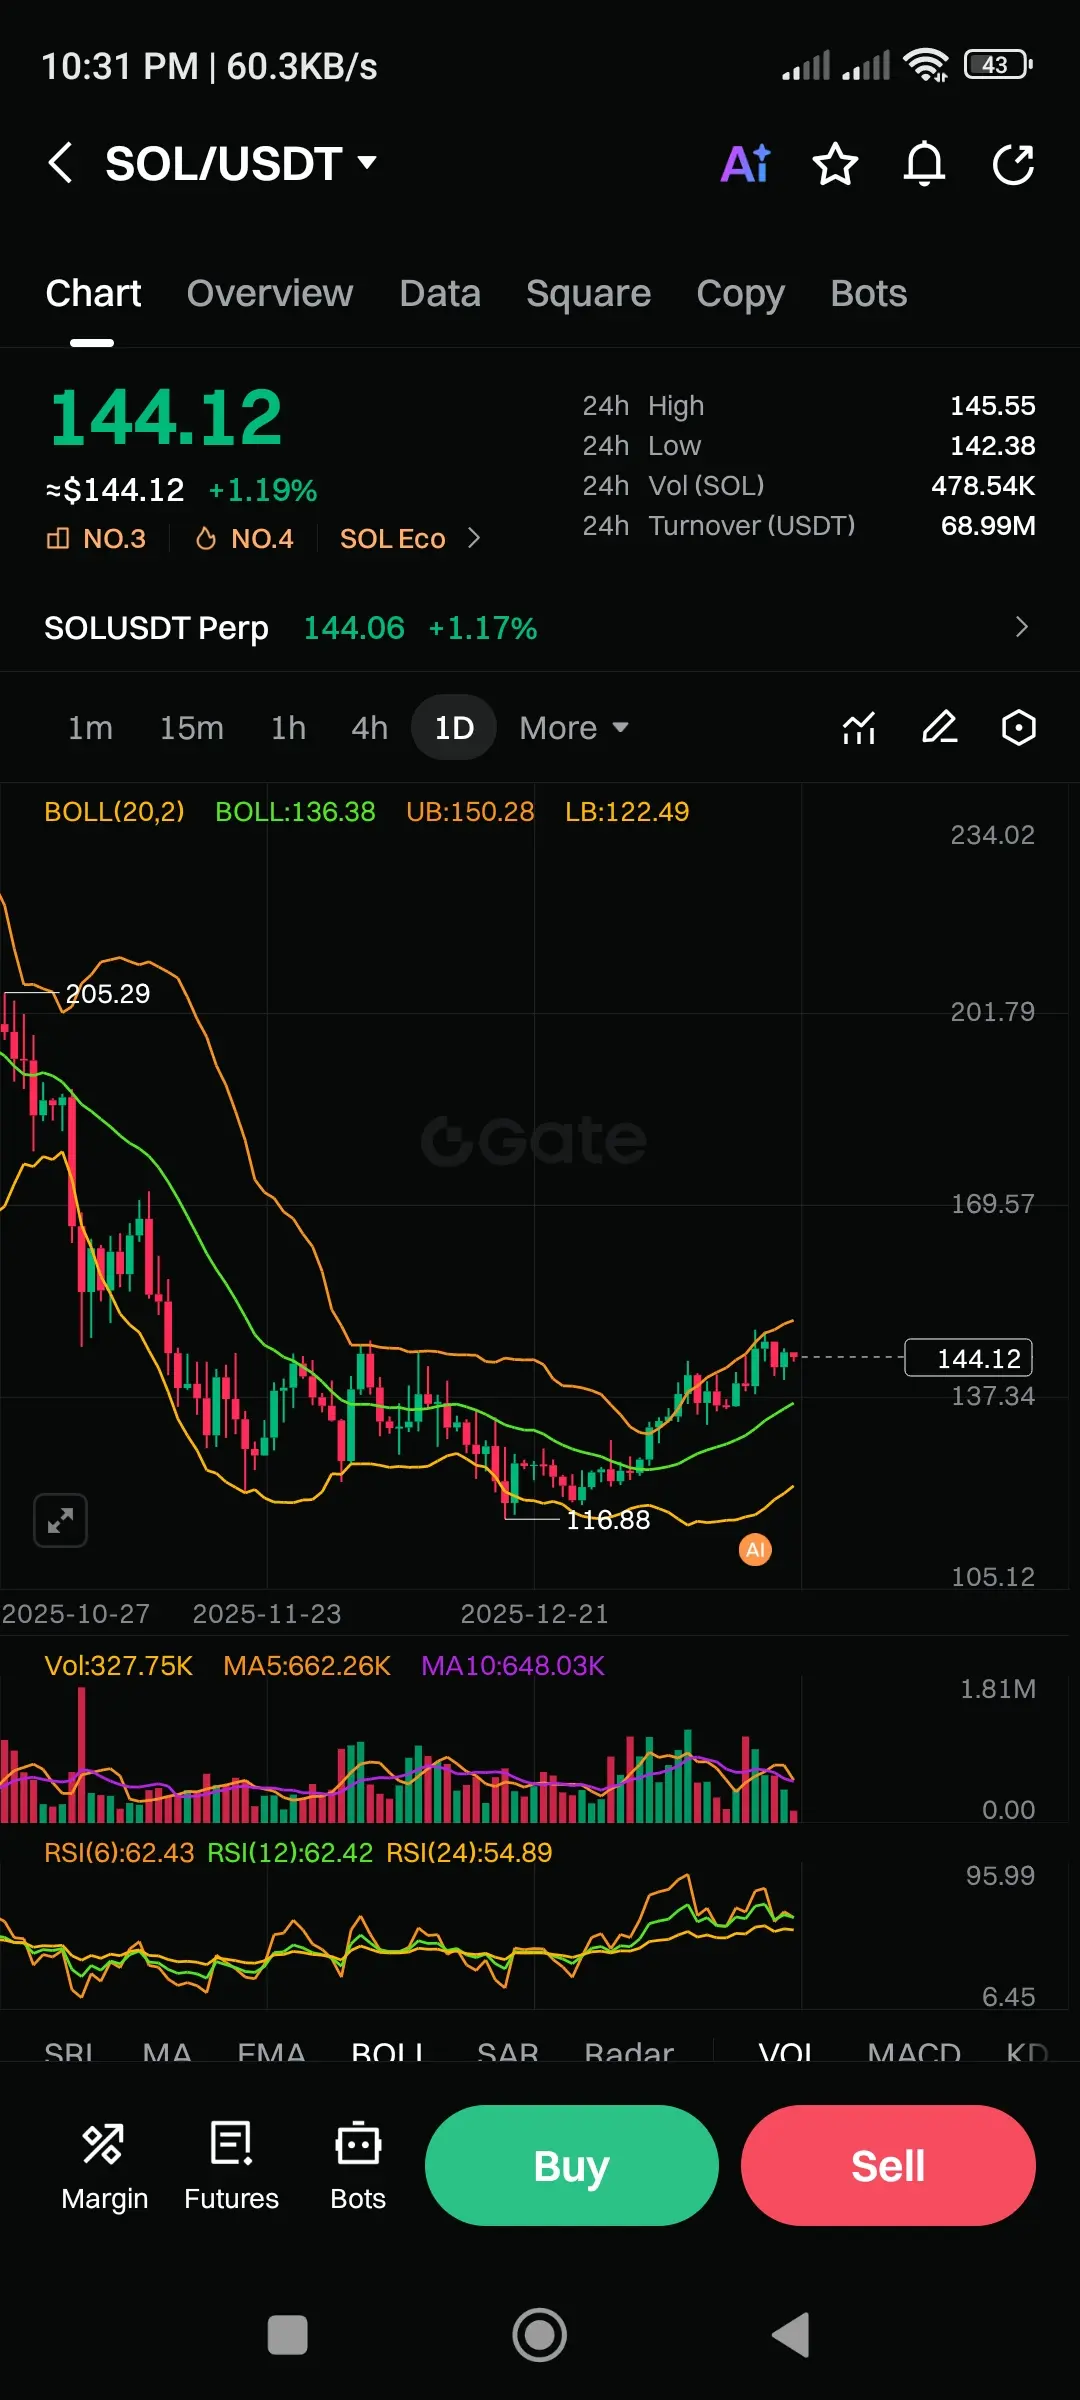Toggle the VOL sub indicator
This screenshot has height=2400, width=1080.
[787, 2051]
